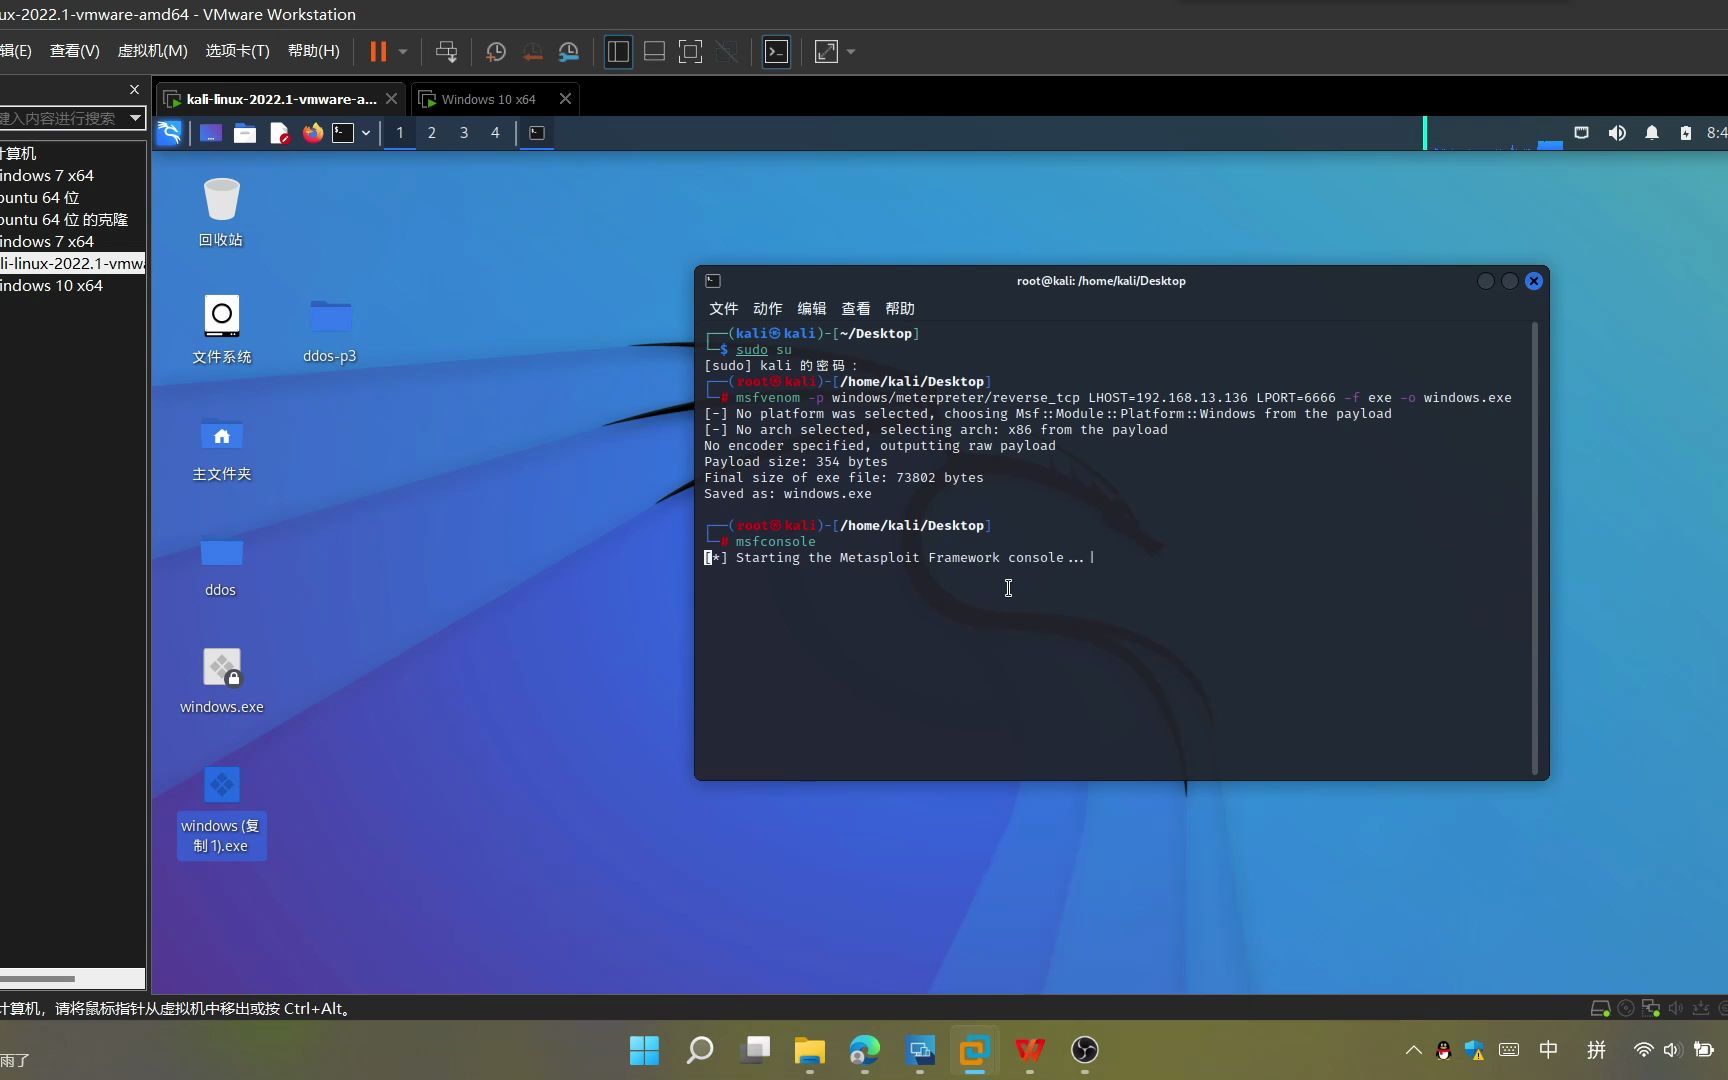Pause the virtual machine with the orange pause button
Image resolution: width=1728 pixels, height=1080 pixels.
(378, 52)
